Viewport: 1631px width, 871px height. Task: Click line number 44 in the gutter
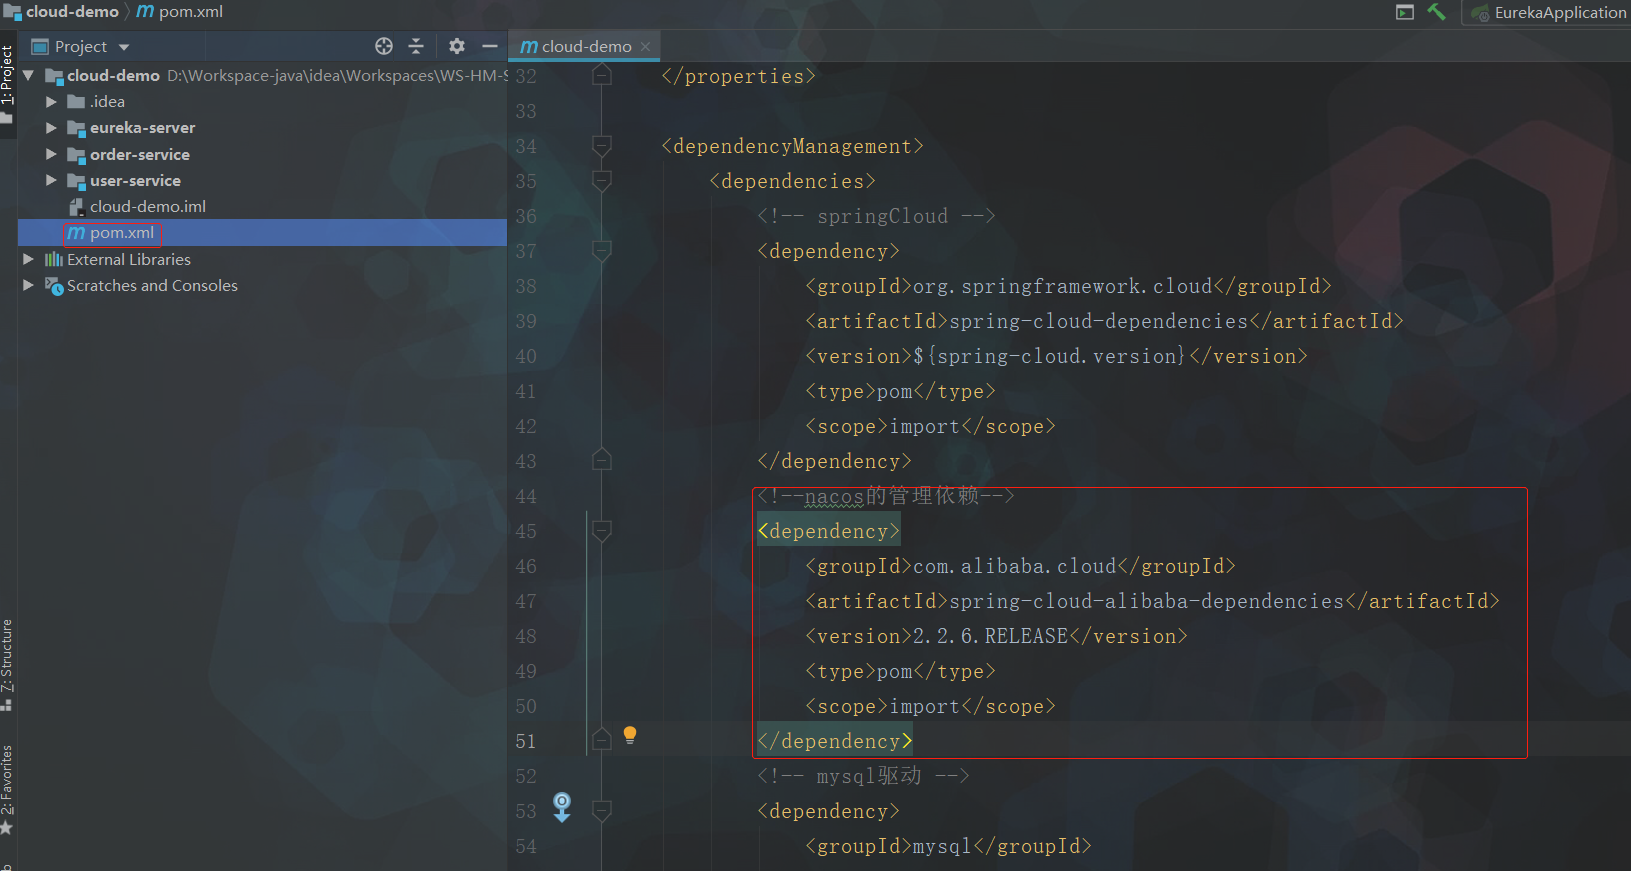click(x=526, y=496)
